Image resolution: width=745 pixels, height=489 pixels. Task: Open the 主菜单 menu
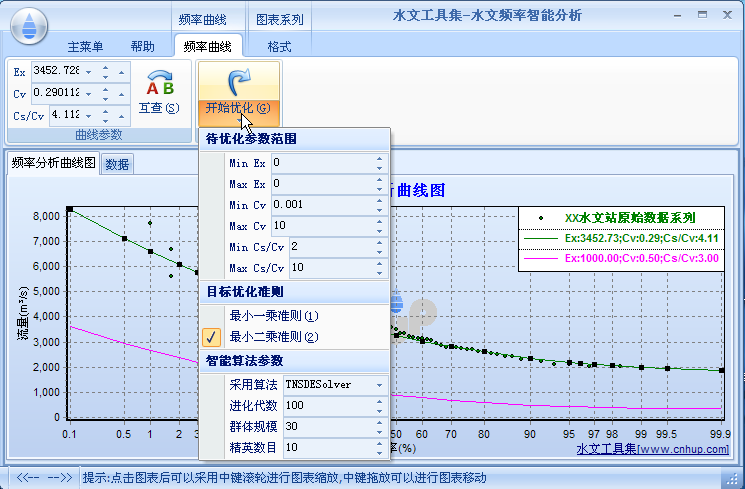click(89, 47)
